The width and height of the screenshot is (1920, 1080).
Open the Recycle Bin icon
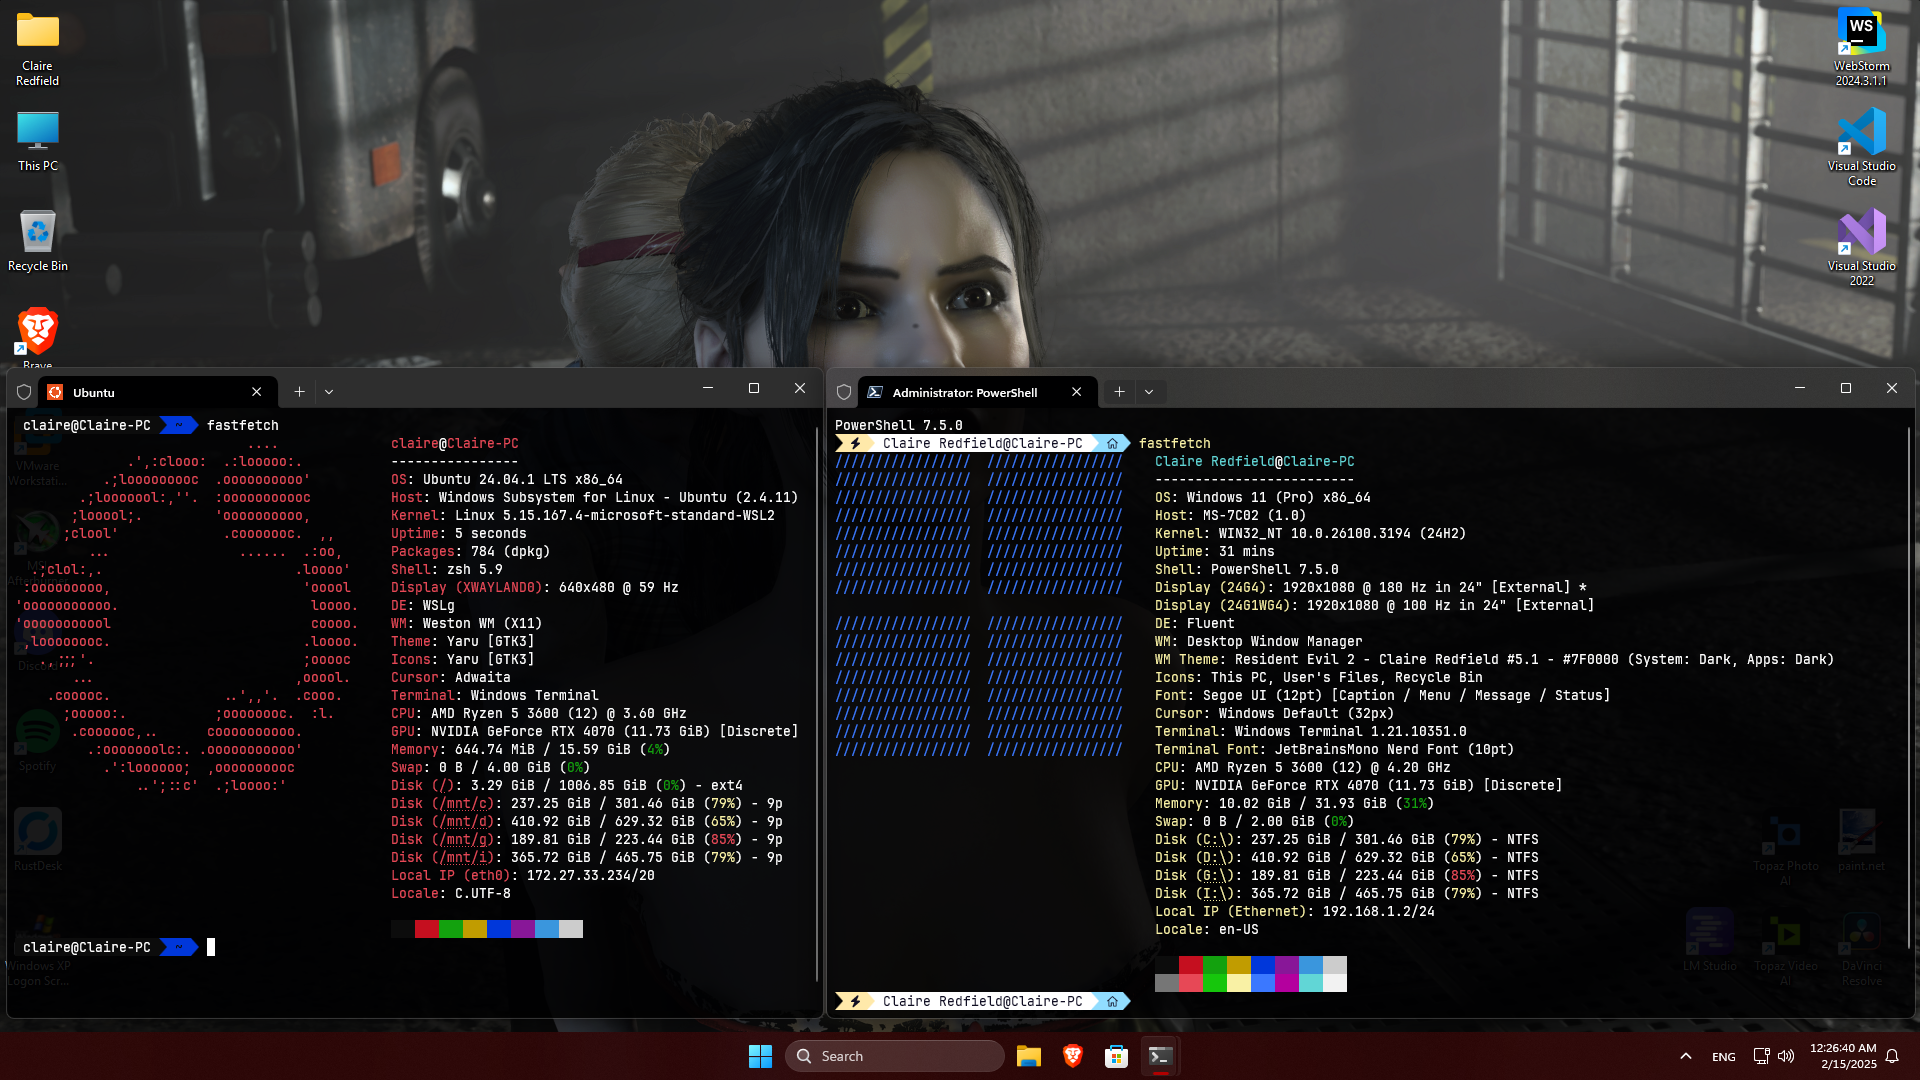(x=37, y=240)
